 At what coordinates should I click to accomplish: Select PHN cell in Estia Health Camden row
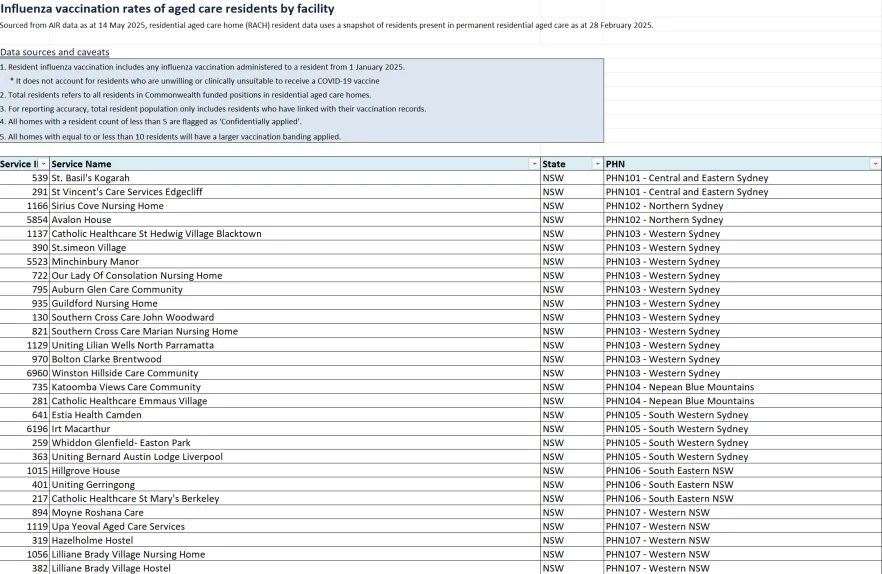click(x=742, y=415)
